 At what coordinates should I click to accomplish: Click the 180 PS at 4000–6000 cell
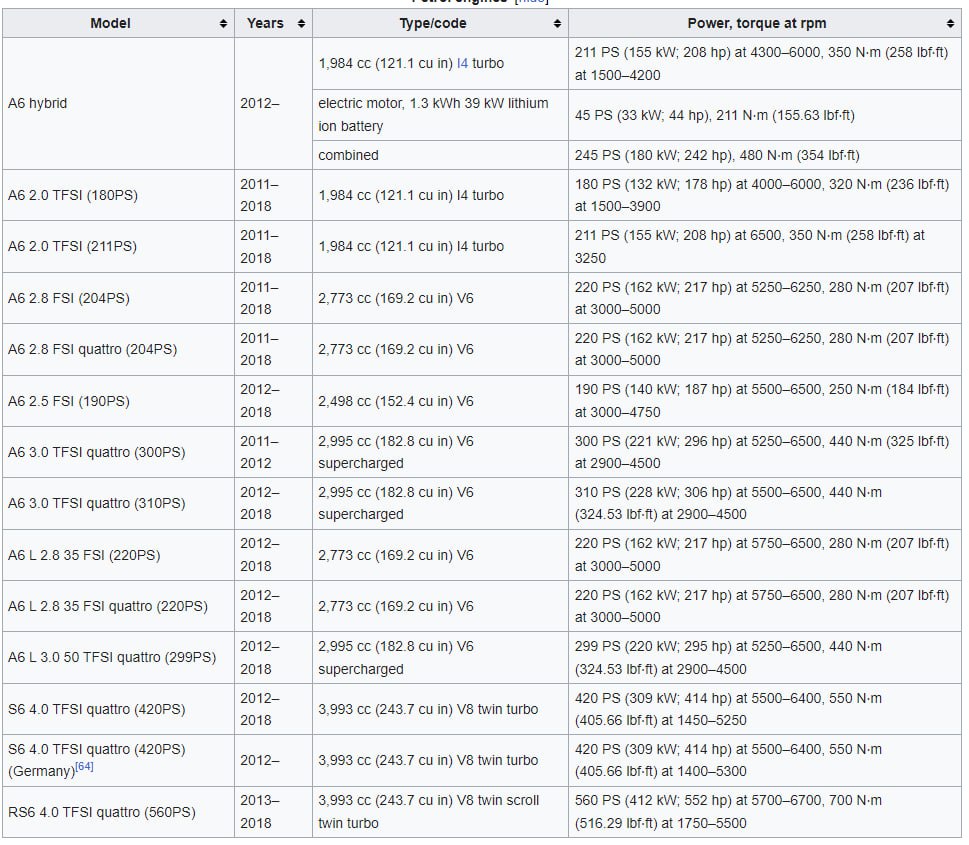(765, 195)
